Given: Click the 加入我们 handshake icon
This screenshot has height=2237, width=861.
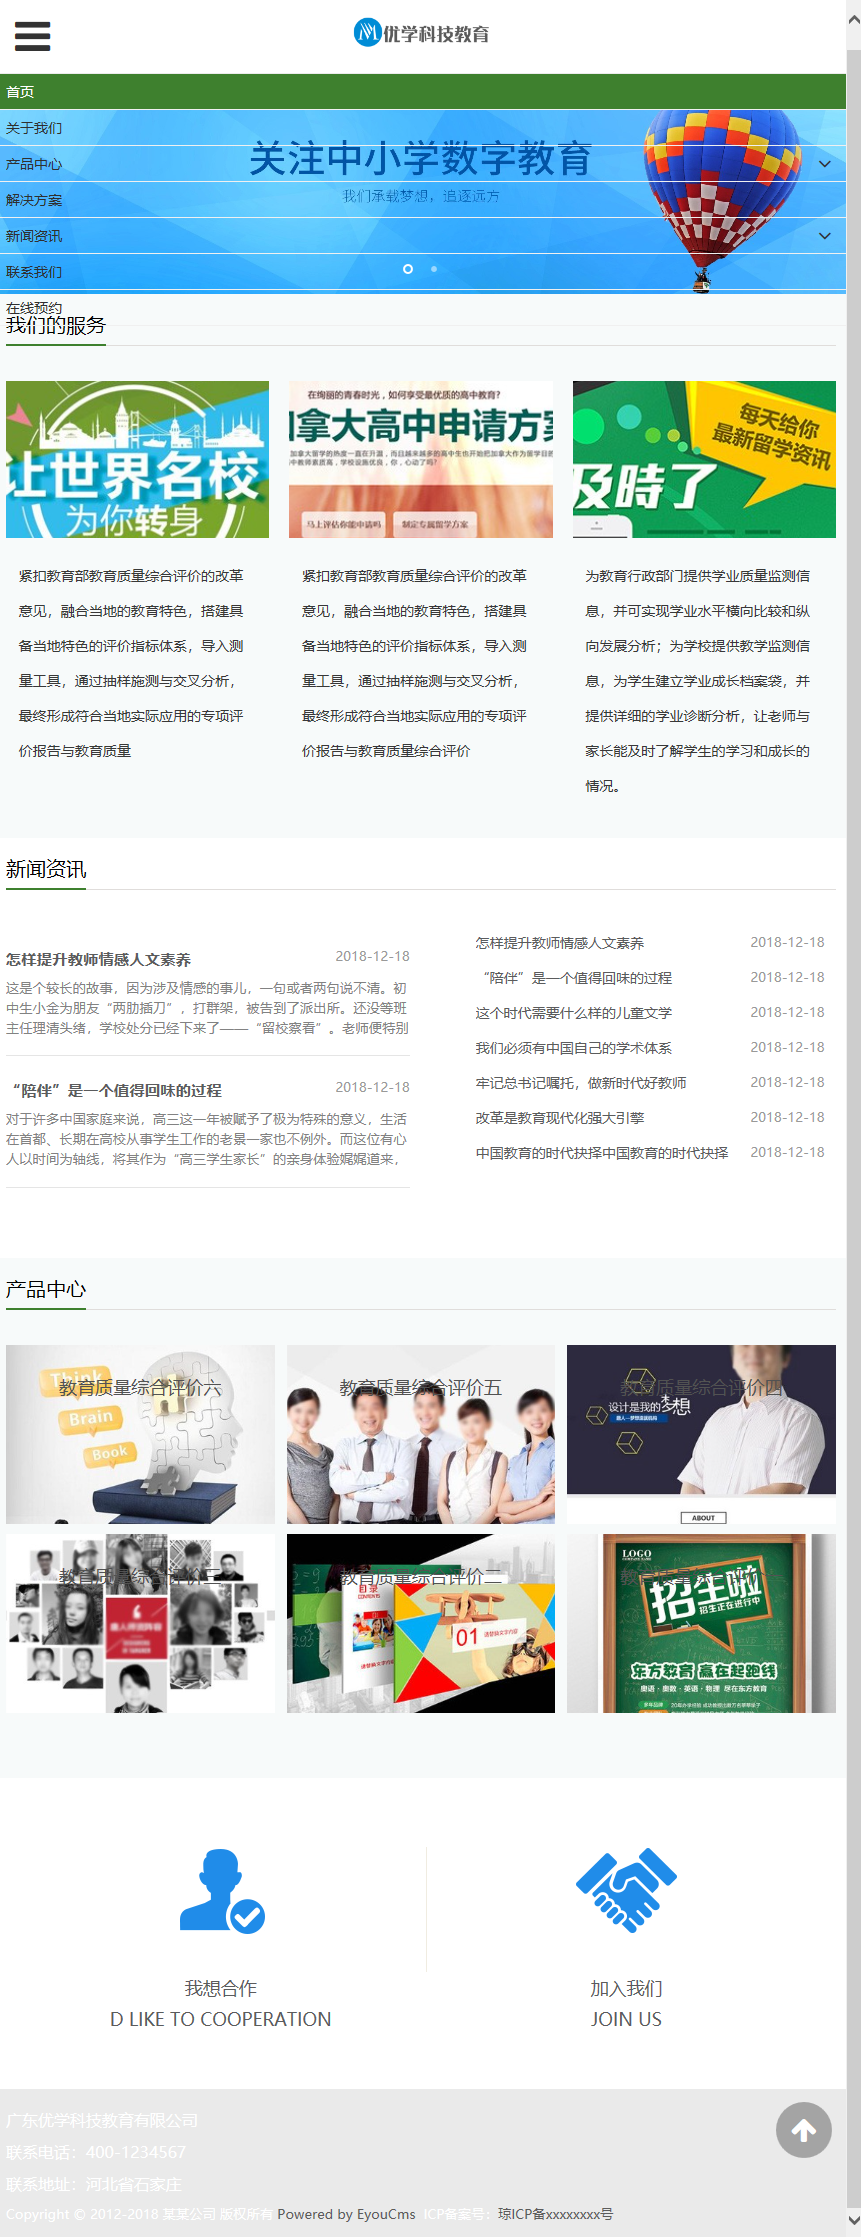Looking at the screenshot, I should 626,1889.
